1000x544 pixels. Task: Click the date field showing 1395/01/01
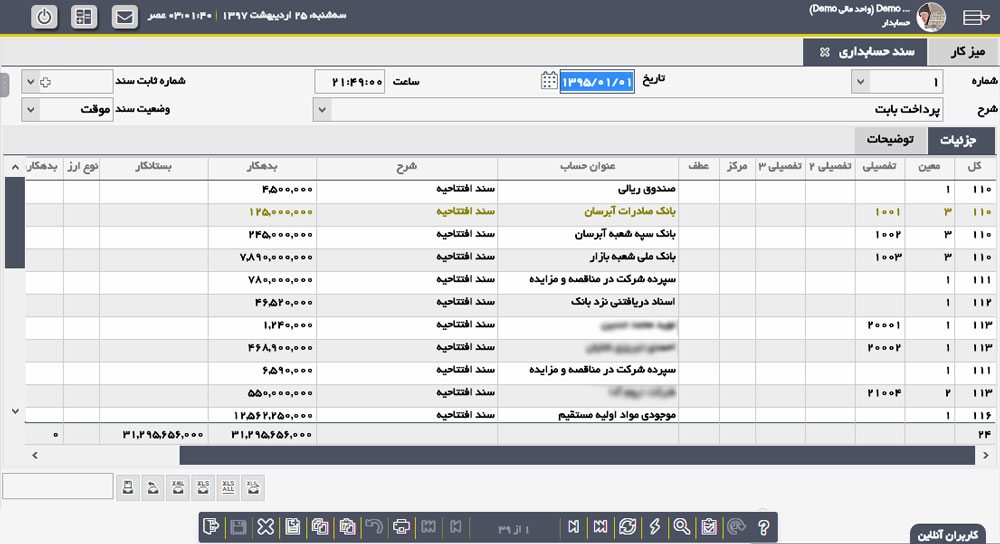click(596, 82)
